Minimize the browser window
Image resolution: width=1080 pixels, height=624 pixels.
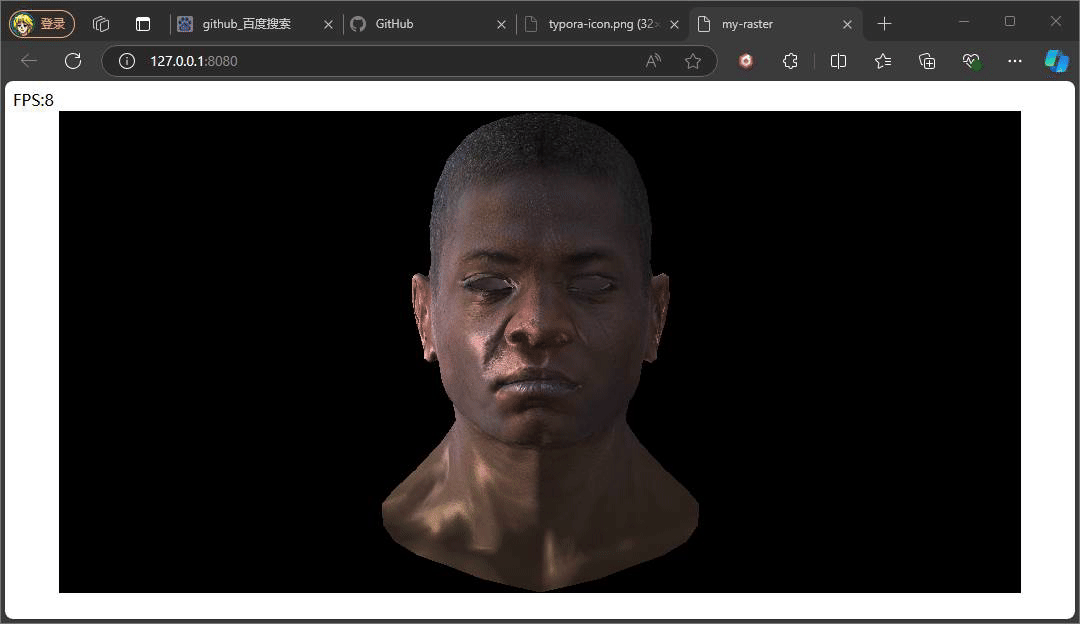(x=964, y=22)
